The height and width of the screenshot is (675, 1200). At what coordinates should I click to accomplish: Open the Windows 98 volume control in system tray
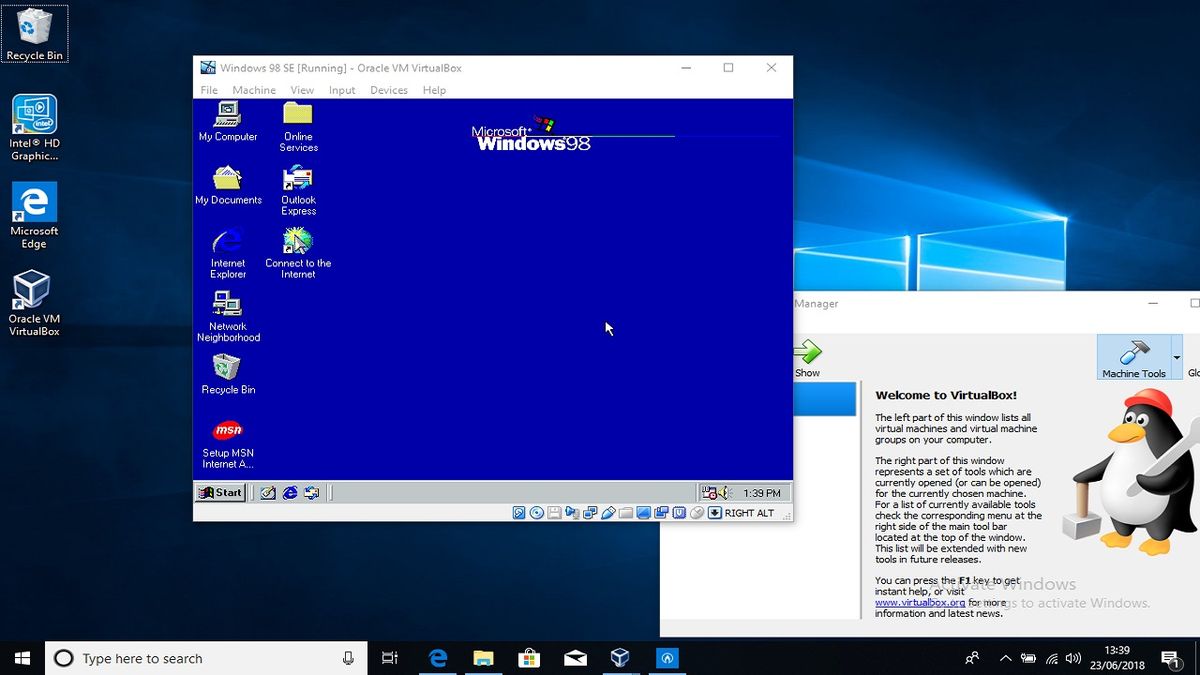coord(725,492)
